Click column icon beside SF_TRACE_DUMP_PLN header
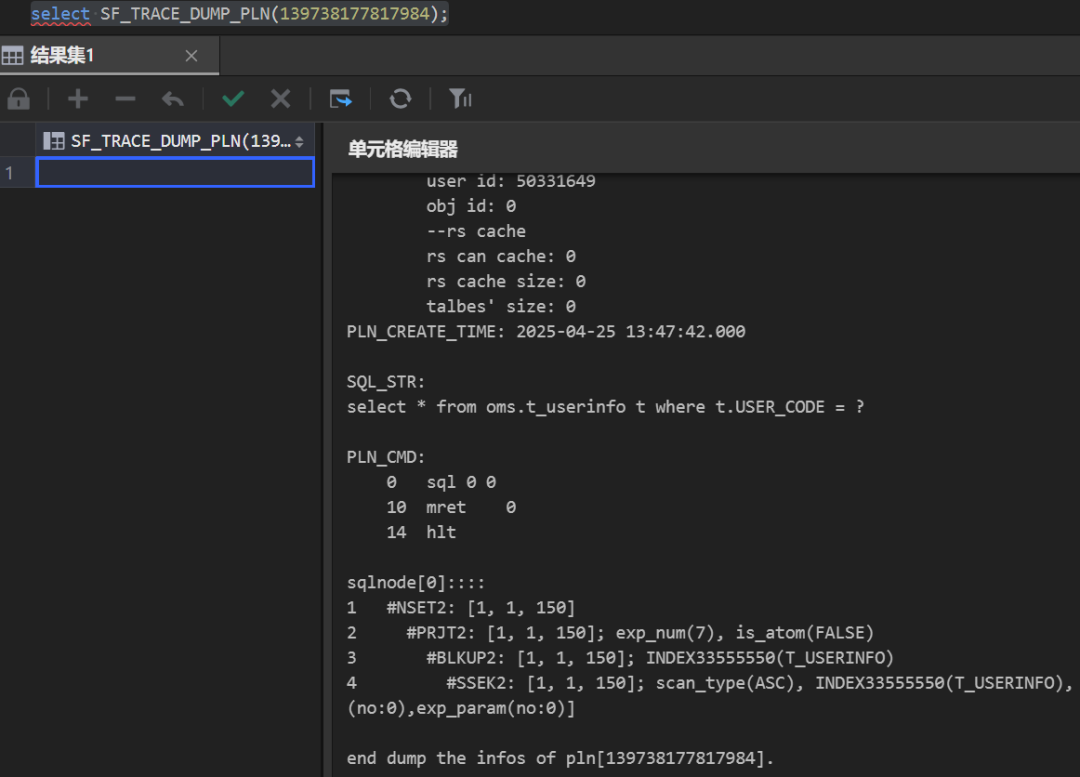The height and width of the screenshot is (777, 1080). click(54, 141)
